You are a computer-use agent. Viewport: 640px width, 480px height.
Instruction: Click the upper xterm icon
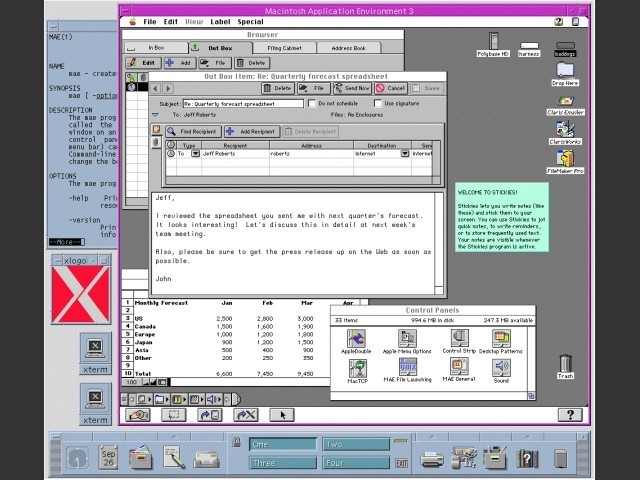click(95, 348)
